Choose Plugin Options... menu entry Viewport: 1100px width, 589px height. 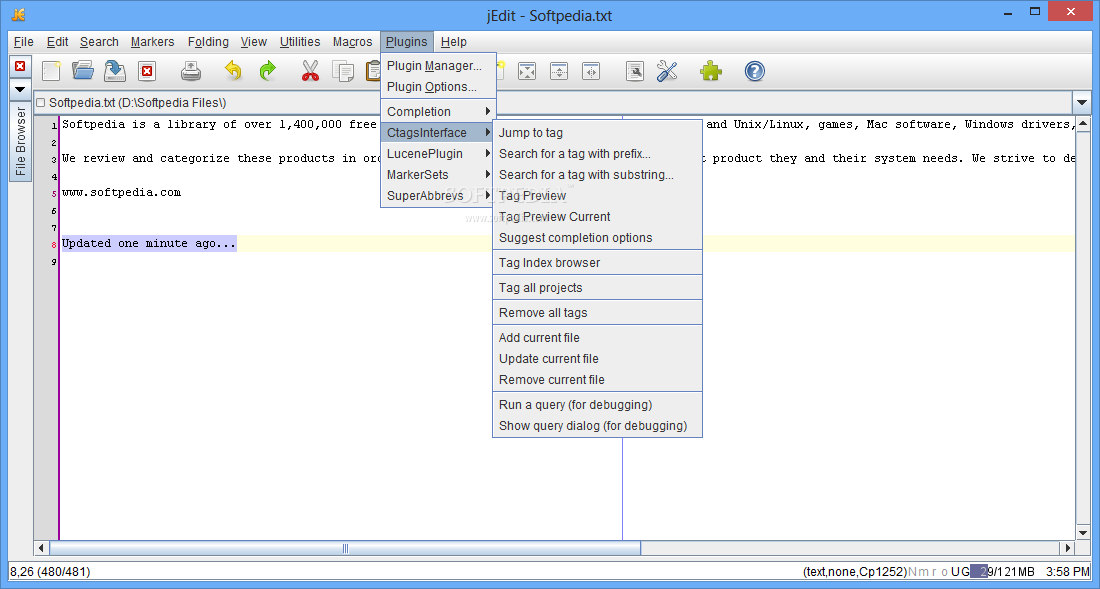coord(438,87)
